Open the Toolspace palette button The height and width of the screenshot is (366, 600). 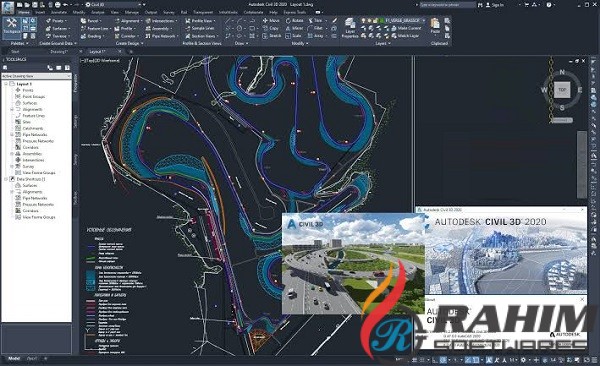(x=11, y=27)
